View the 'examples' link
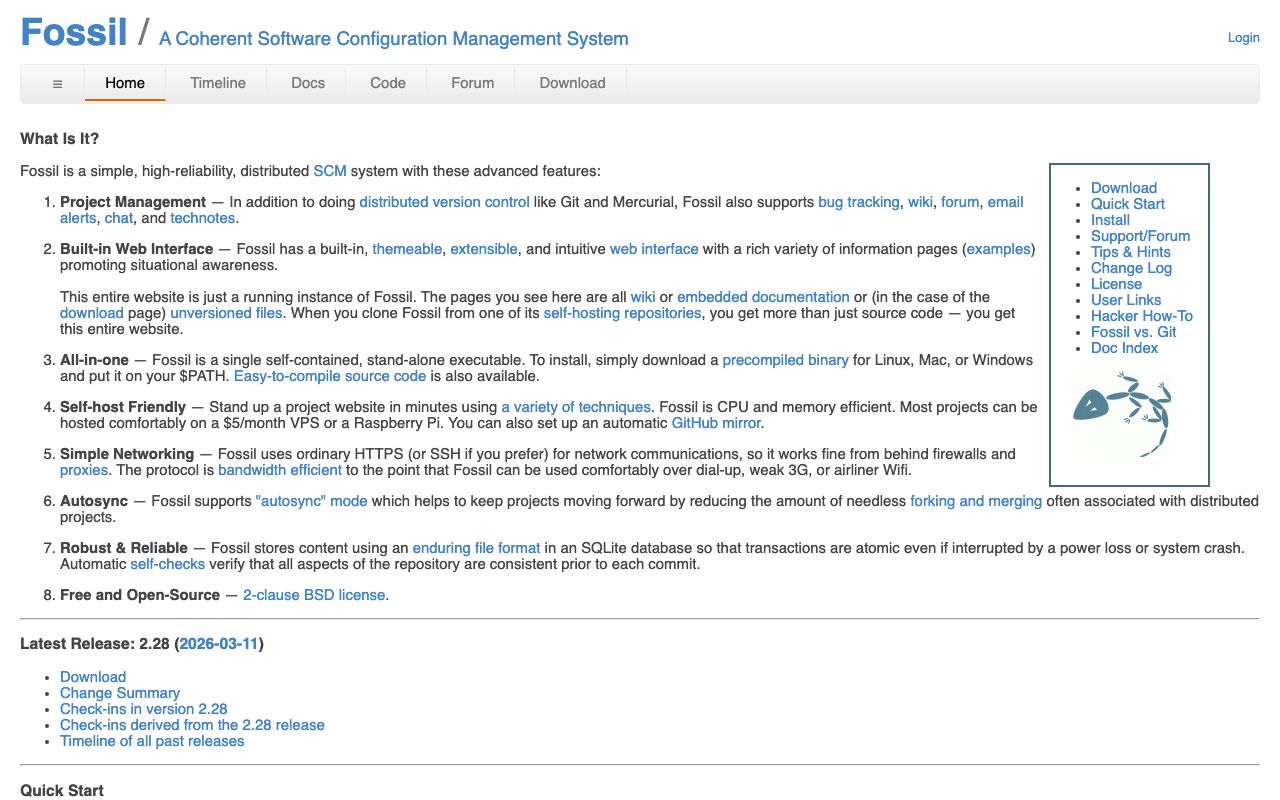 (998, 249)
